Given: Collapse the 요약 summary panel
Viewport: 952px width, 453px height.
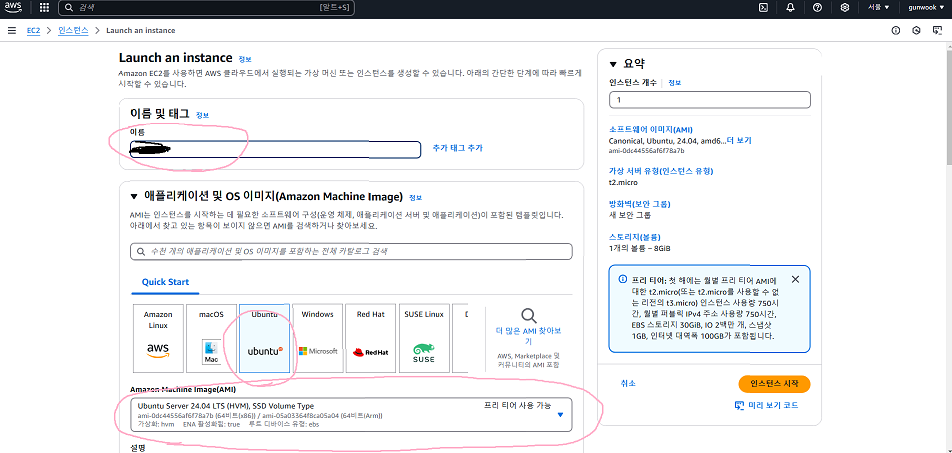Looking at the screenshot, I should (613, 64).
